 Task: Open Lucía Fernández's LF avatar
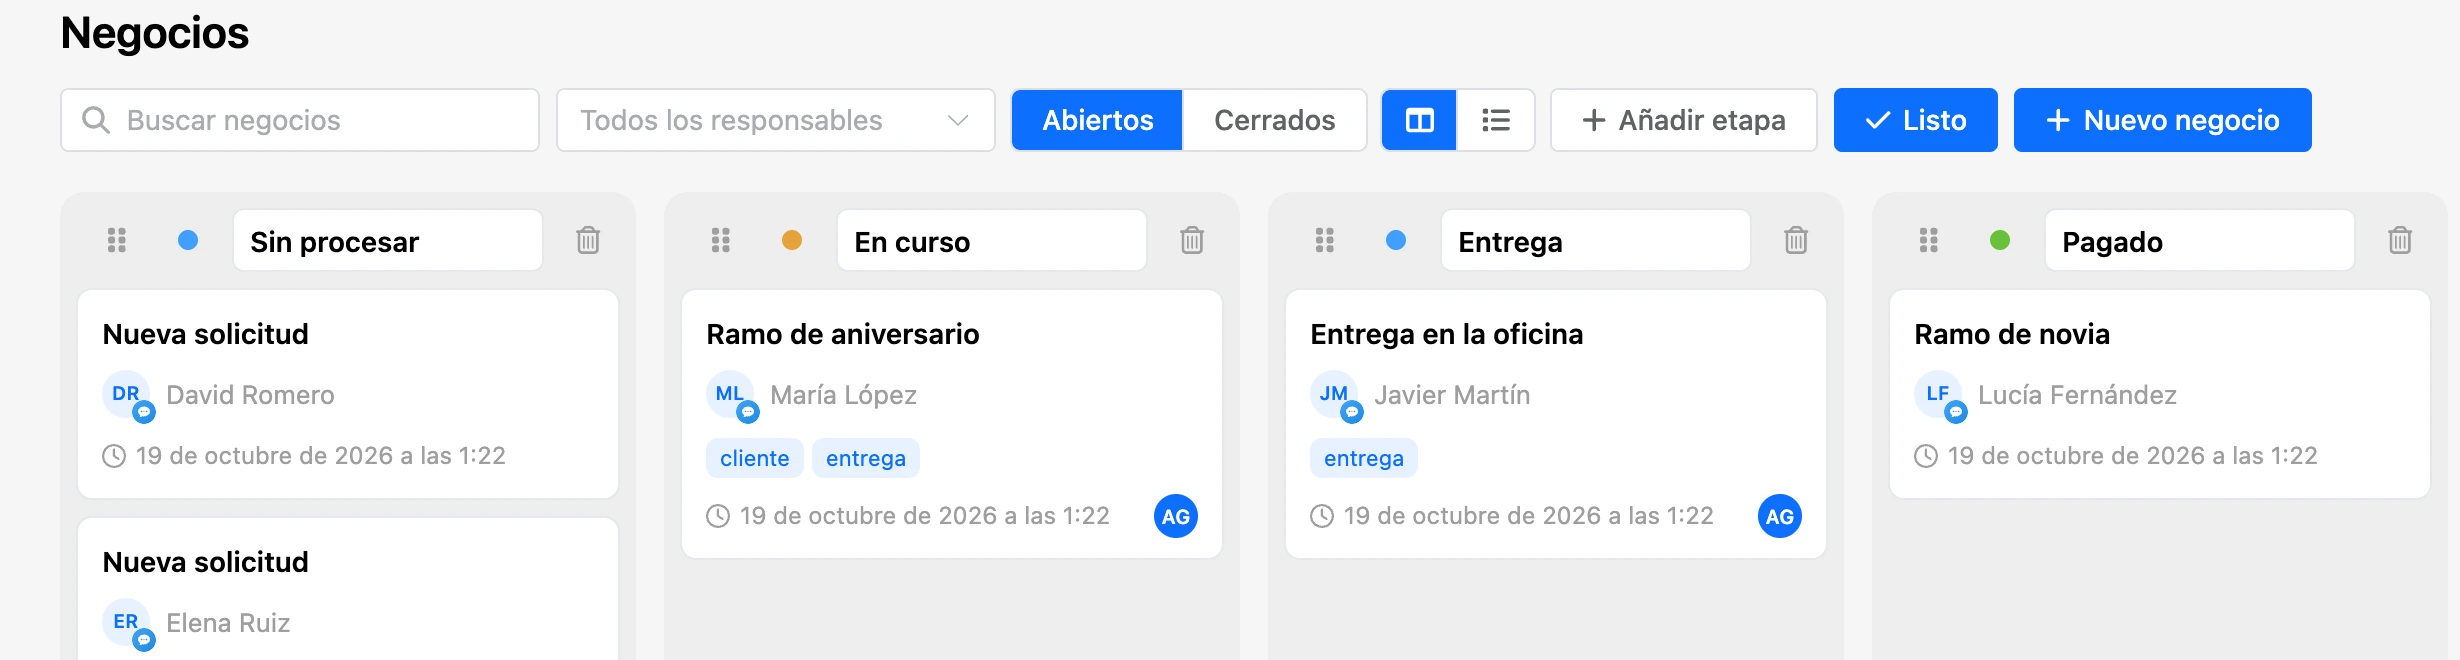[1939, 395]
